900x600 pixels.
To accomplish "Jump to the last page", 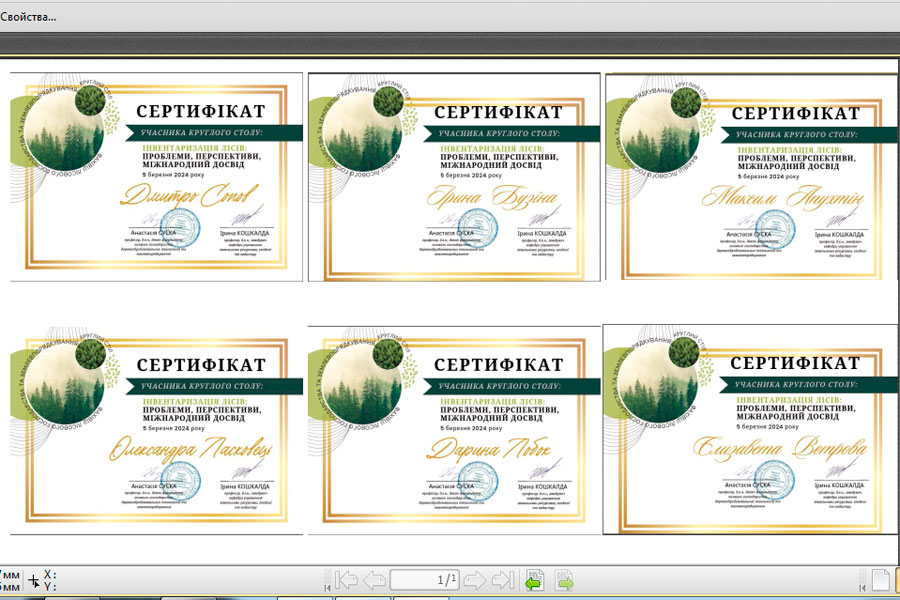I will [x=503, y=580].
